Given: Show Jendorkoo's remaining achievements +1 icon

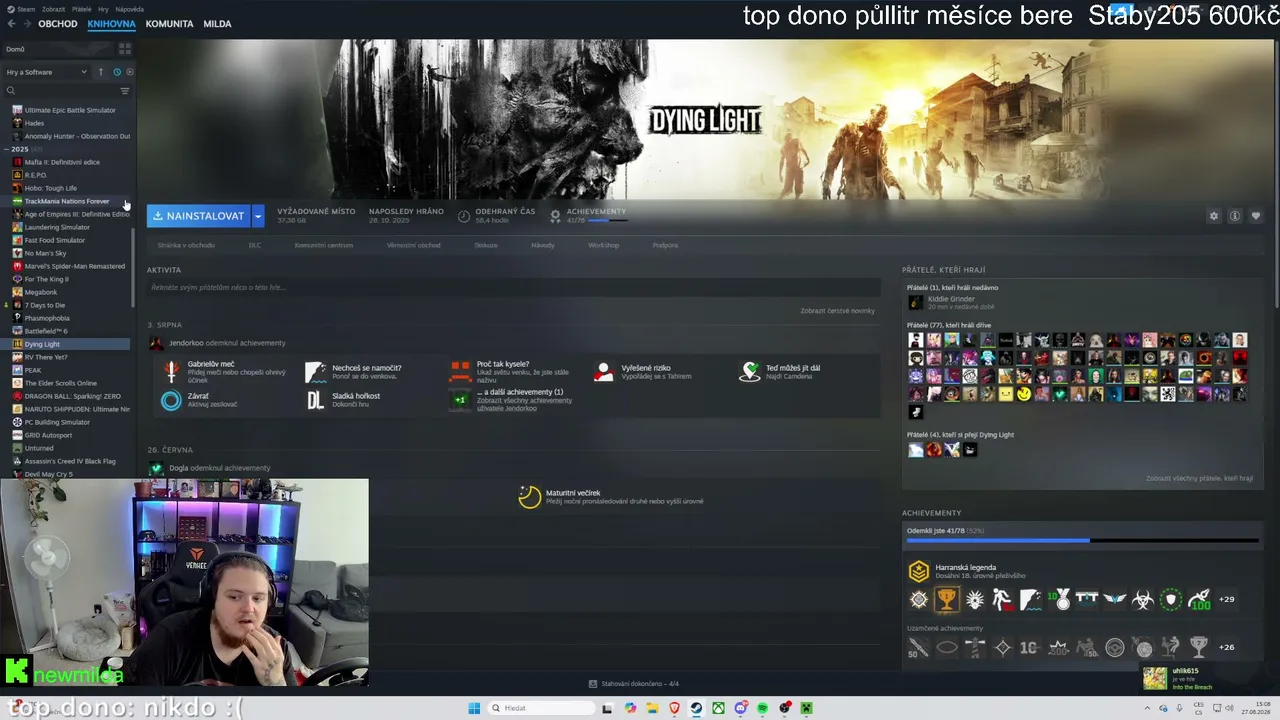Looking at the screenshot, I should coord(460,400).
